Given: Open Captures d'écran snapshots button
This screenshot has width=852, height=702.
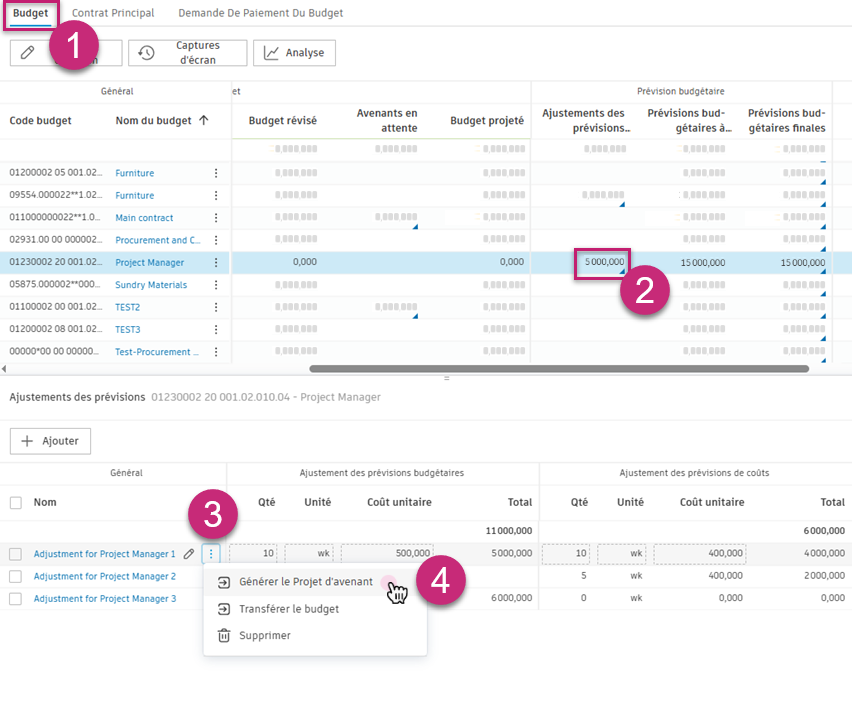Looking at the screenshot, I should (x=187, y=53).
